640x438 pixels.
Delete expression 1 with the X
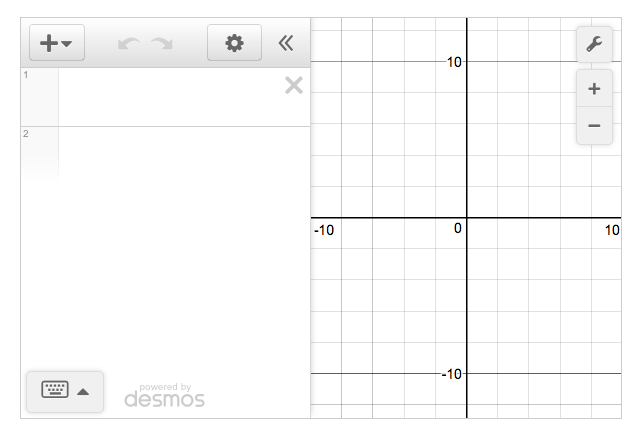pos(293,85)
